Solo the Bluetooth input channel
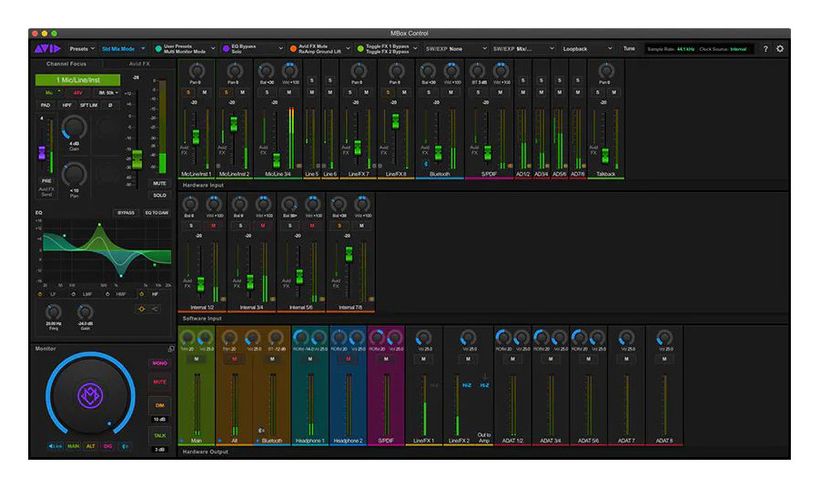 (x=428, y=93)
